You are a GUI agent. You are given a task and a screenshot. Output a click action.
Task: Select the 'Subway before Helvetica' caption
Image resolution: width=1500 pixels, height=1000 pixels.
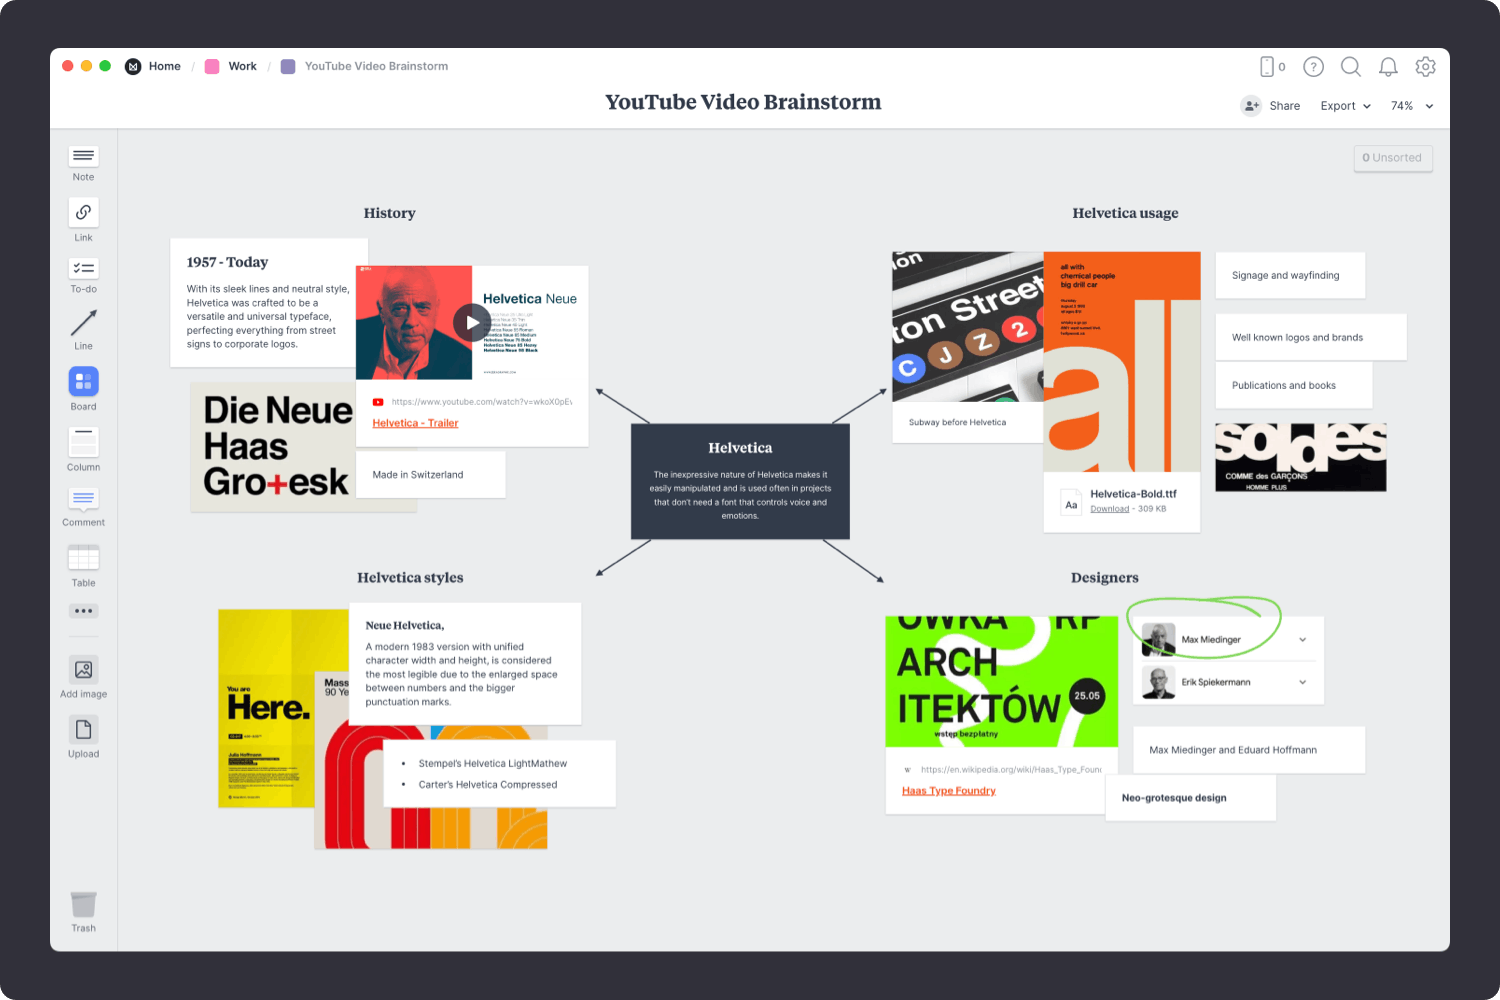(x=957, y=422)
